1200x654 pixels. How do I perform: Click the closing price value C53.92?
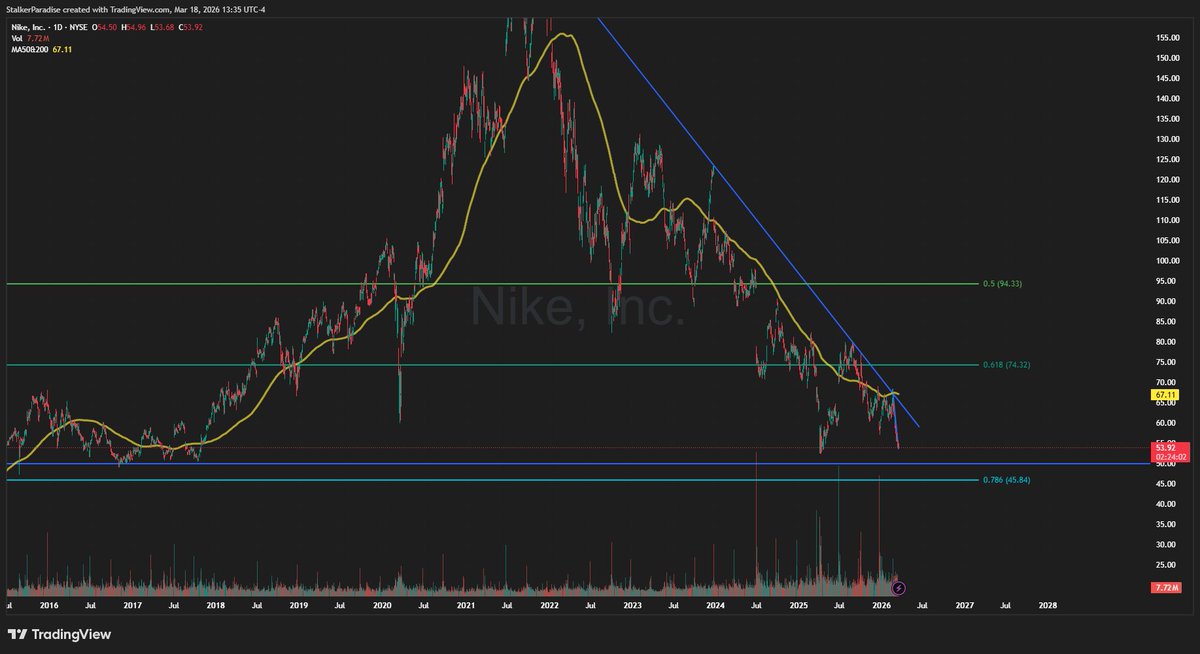pyautogui.click(x=189, y=27)
